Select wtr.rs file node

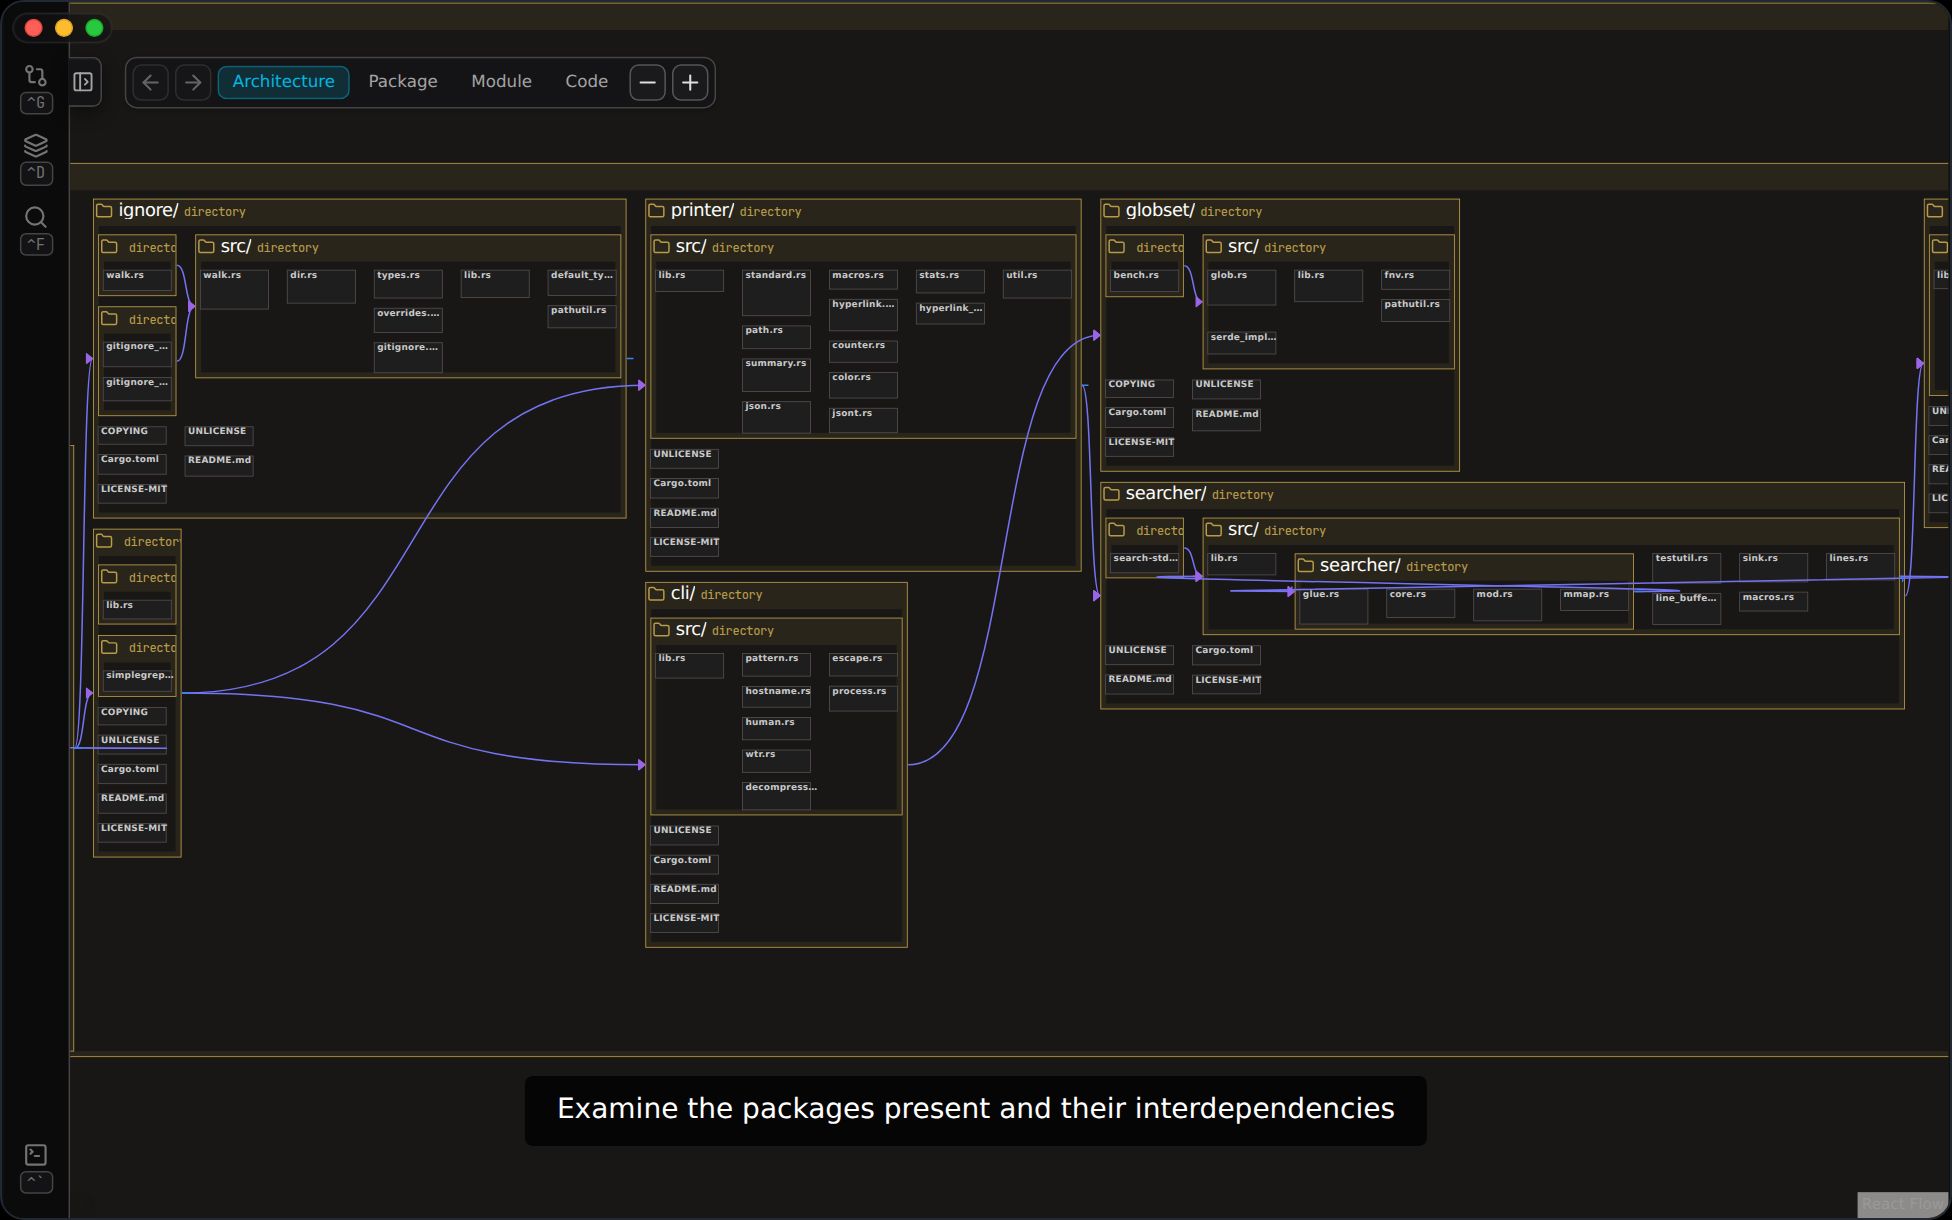[776, 760]
